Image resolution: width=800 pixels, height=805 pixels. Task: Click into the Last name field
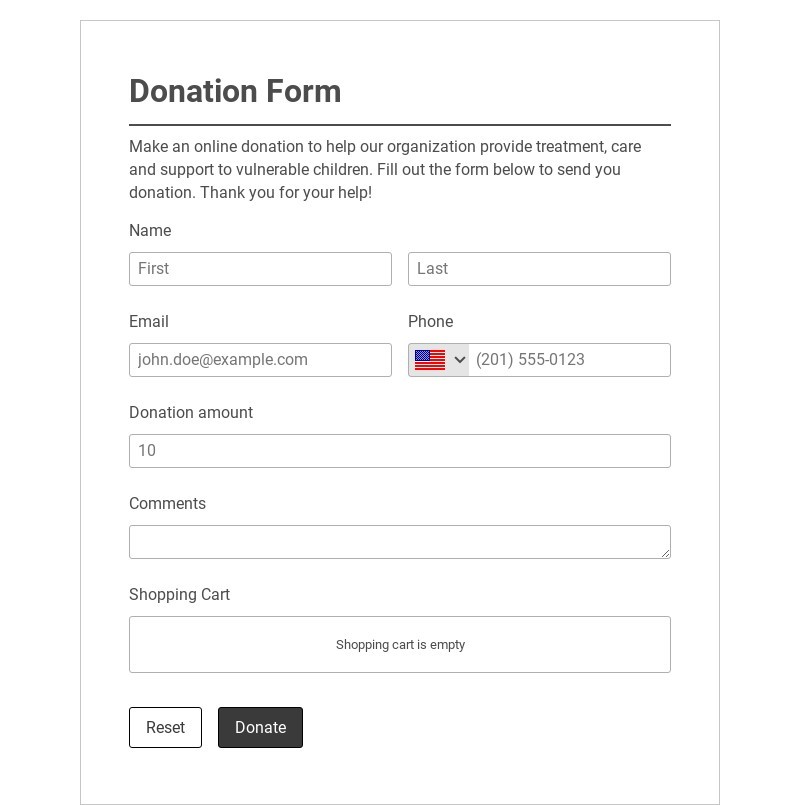[x=539, y=269]
